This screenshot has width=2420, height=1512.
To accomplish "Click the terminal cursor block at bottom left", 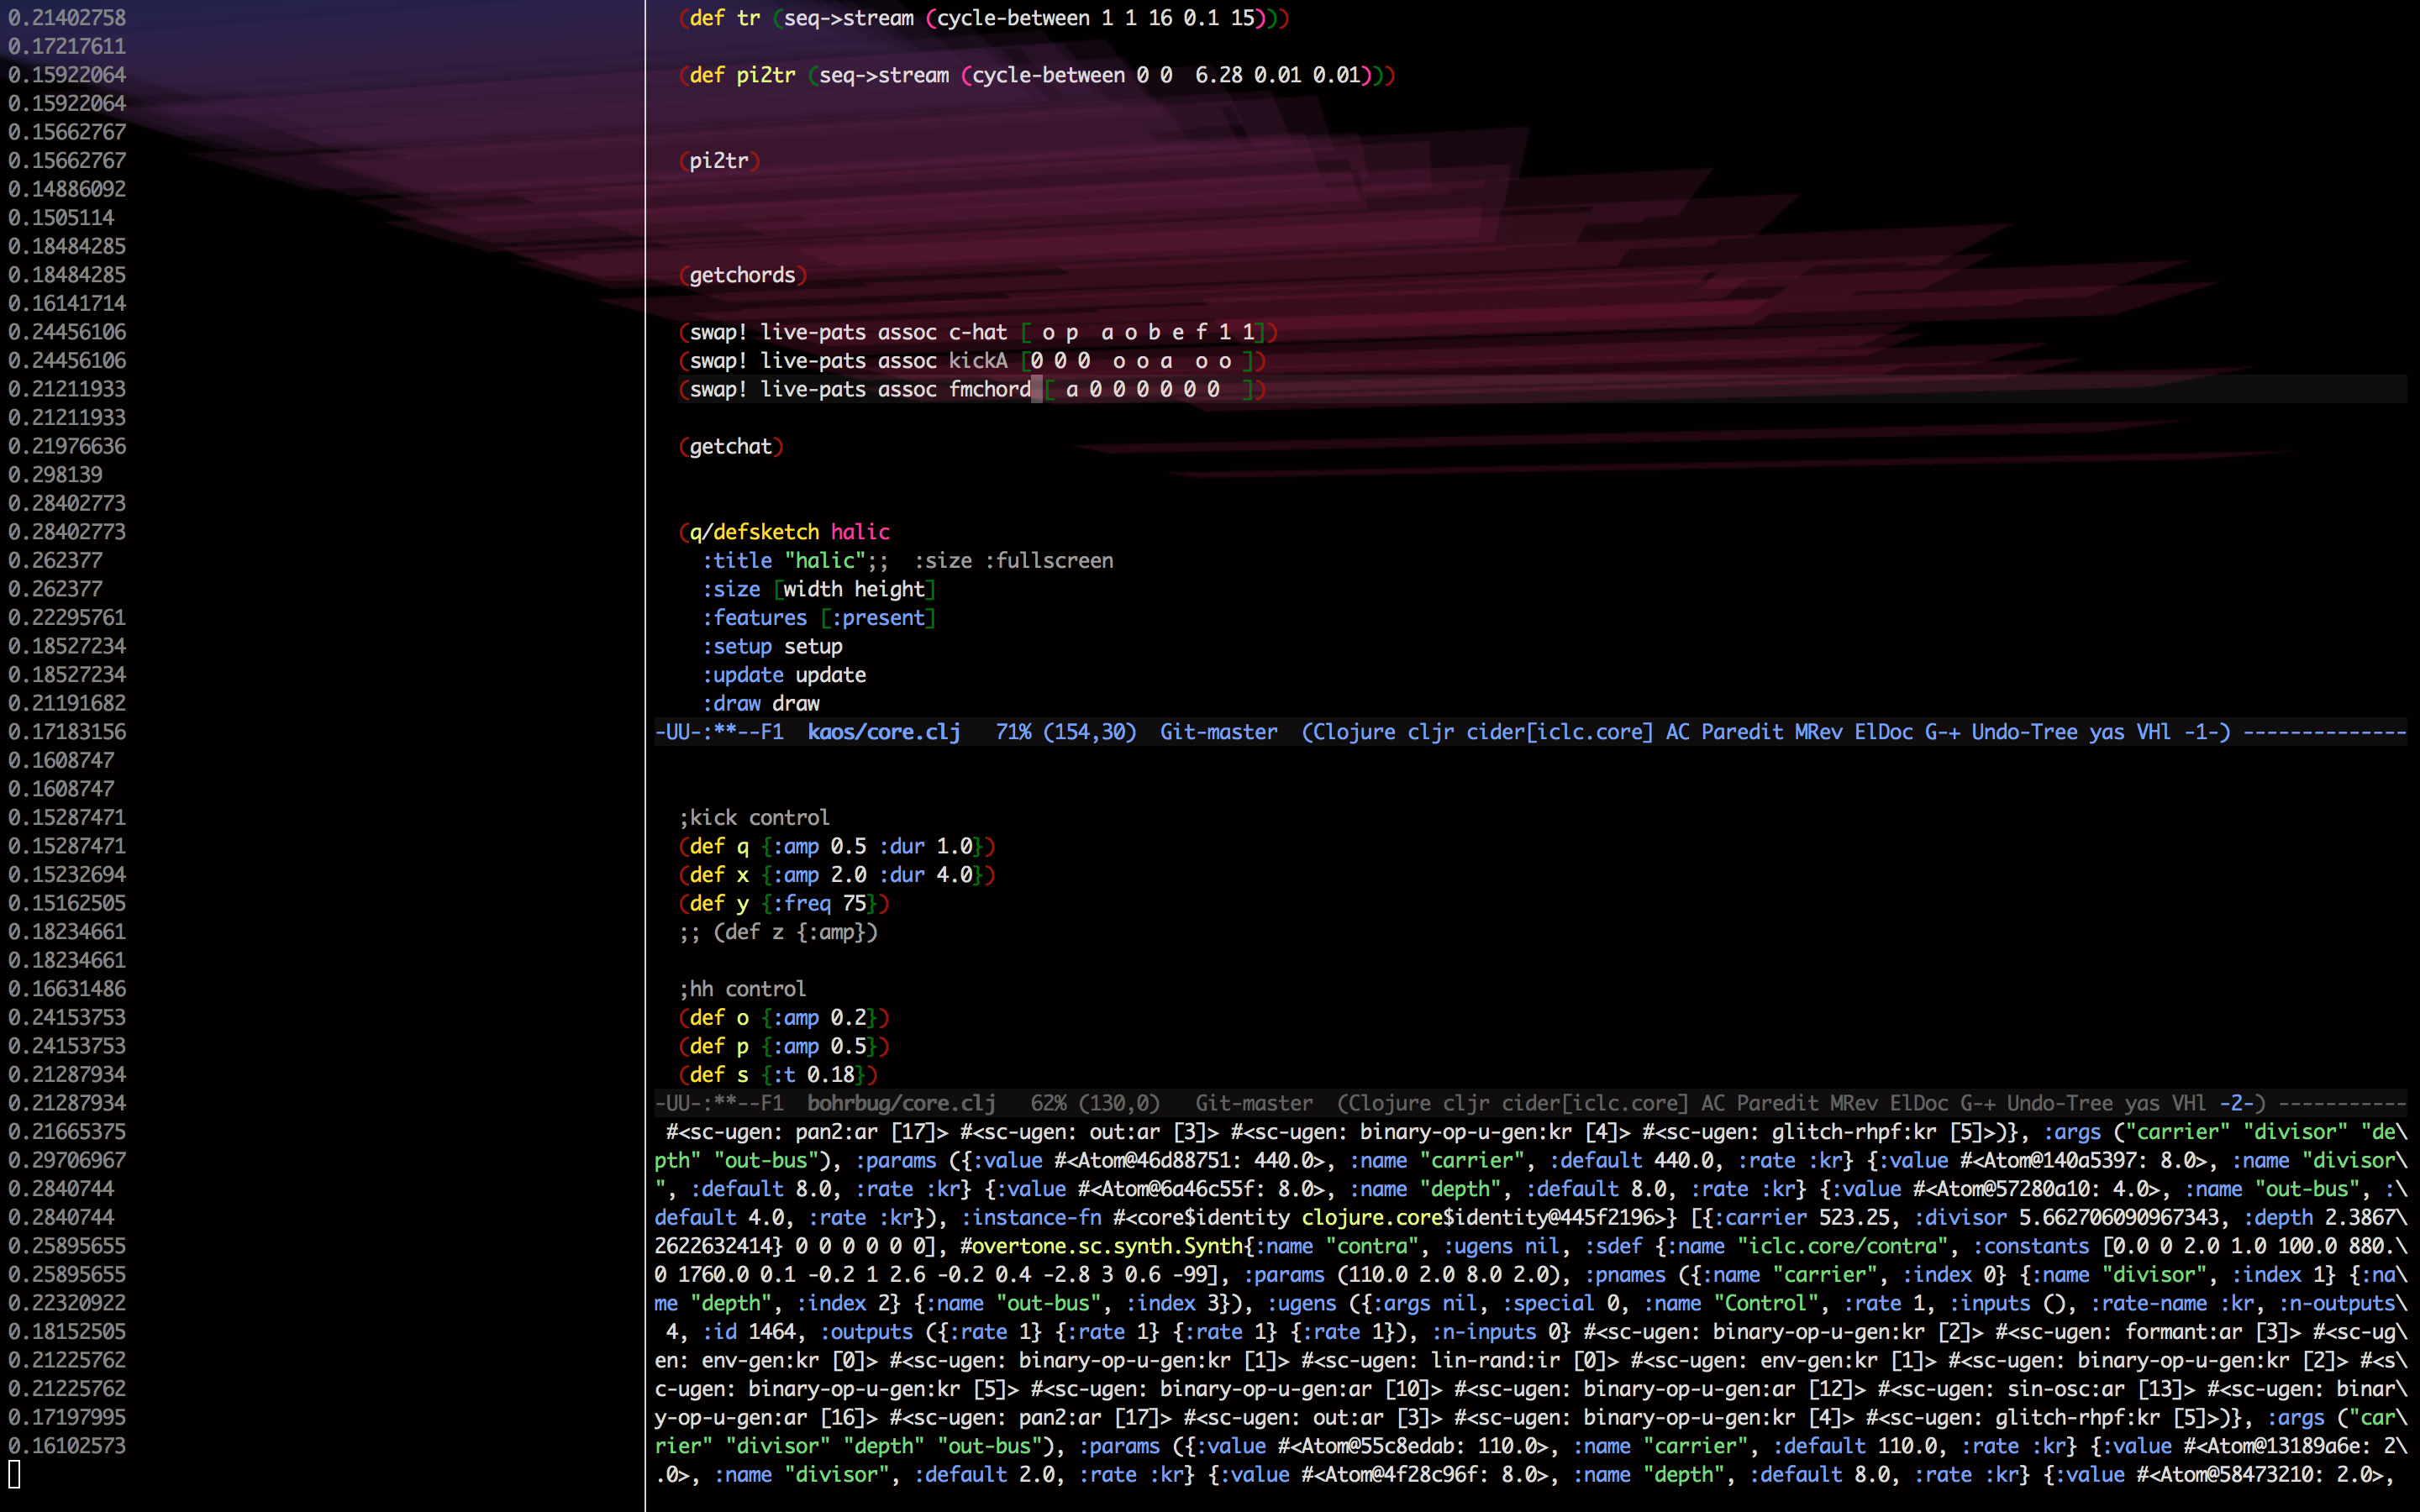I will click(x=14, y=1473).
